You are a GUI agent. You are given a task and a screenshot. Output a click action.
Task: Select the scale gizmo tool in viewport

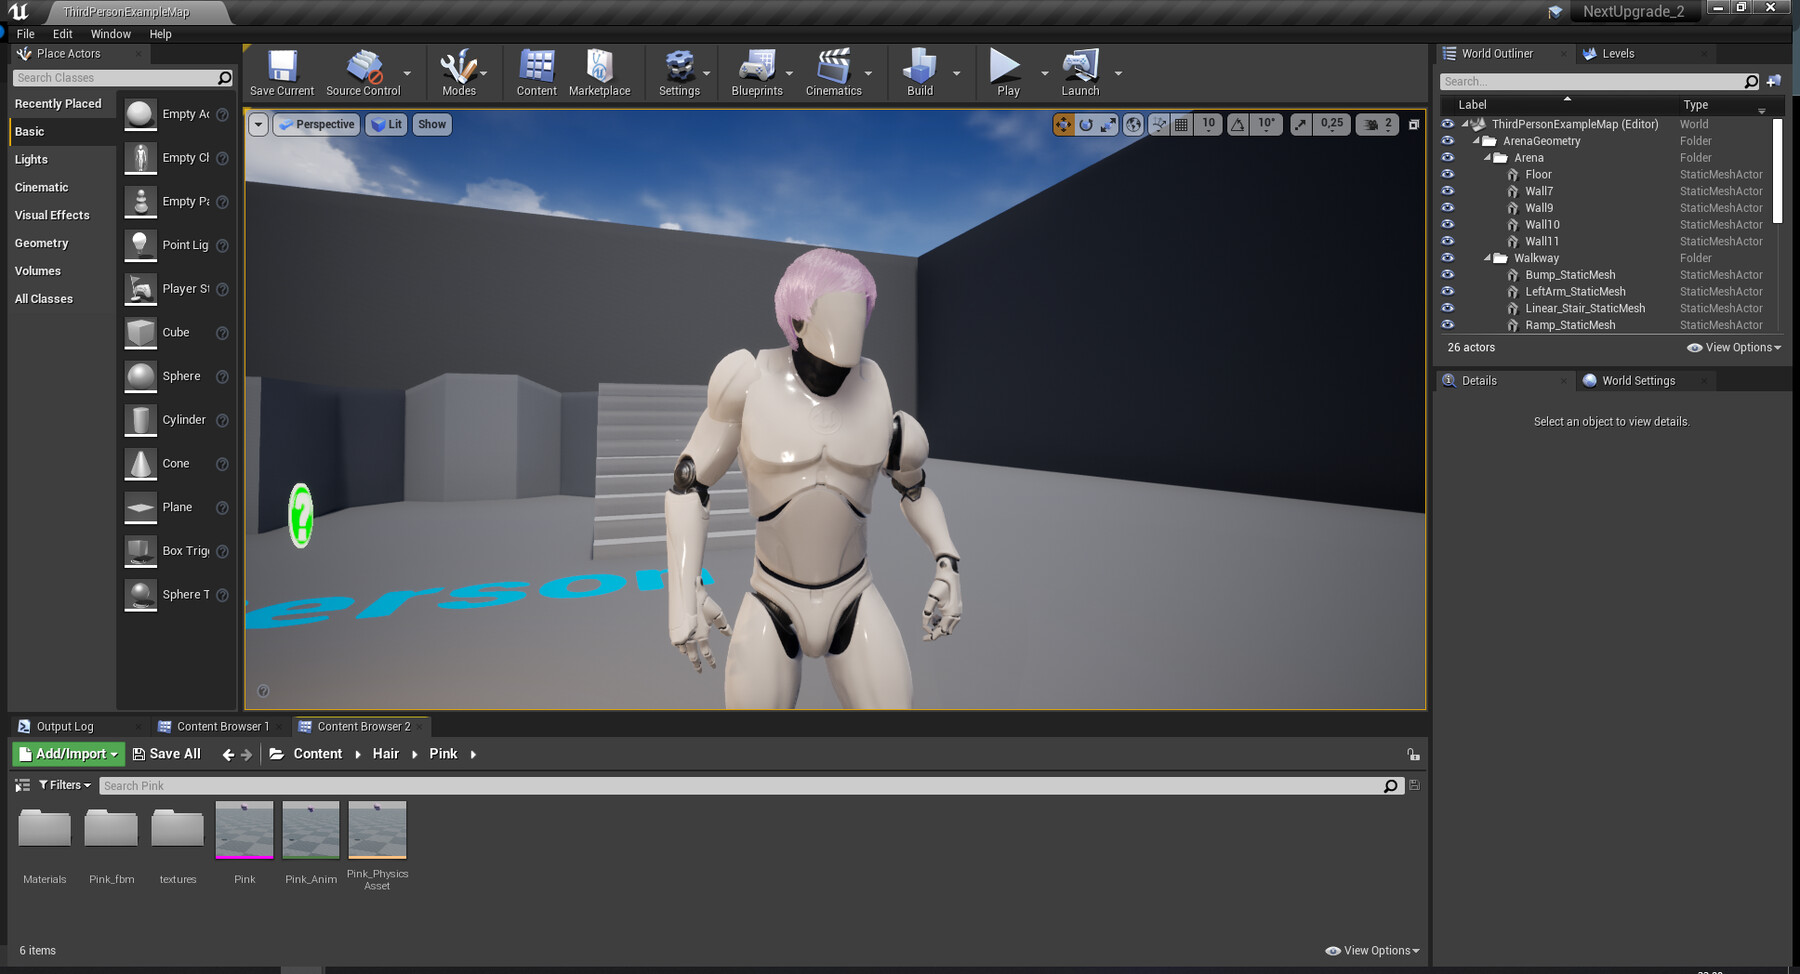1109,124
